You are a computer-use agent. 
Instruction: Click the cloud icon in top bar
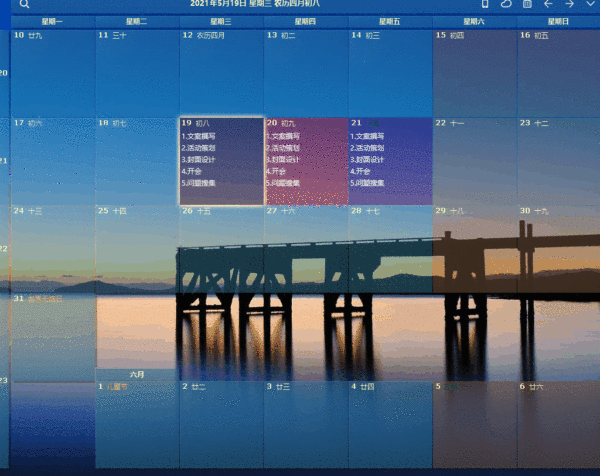tap(506, 5)
